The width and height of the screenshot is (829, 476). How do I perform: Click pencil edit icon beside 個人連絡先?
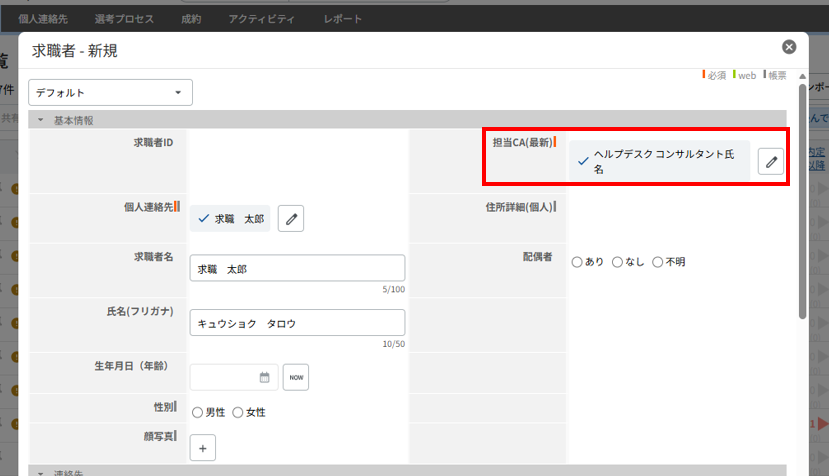pos(289,218)
